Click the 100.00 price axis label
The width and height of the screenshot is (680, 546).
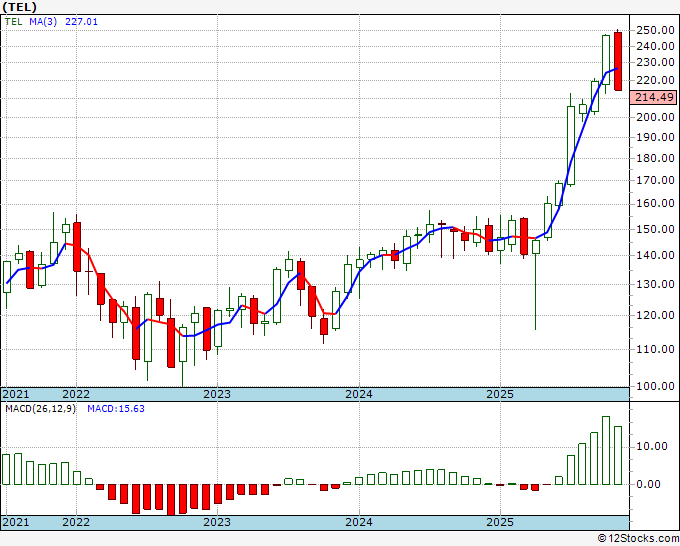pos(655,386)
